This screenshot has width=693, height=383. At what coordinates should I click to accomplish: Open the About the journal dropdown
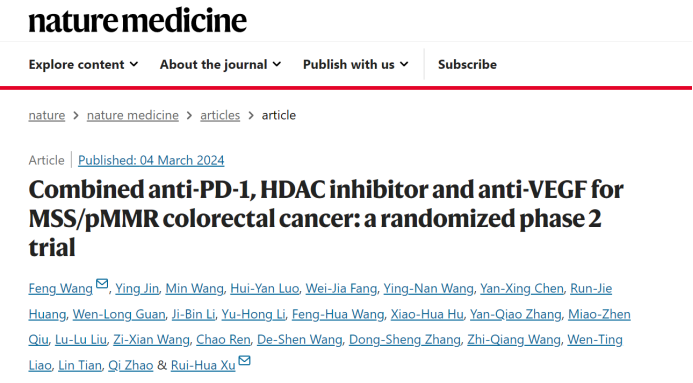[x=221, y=64]
